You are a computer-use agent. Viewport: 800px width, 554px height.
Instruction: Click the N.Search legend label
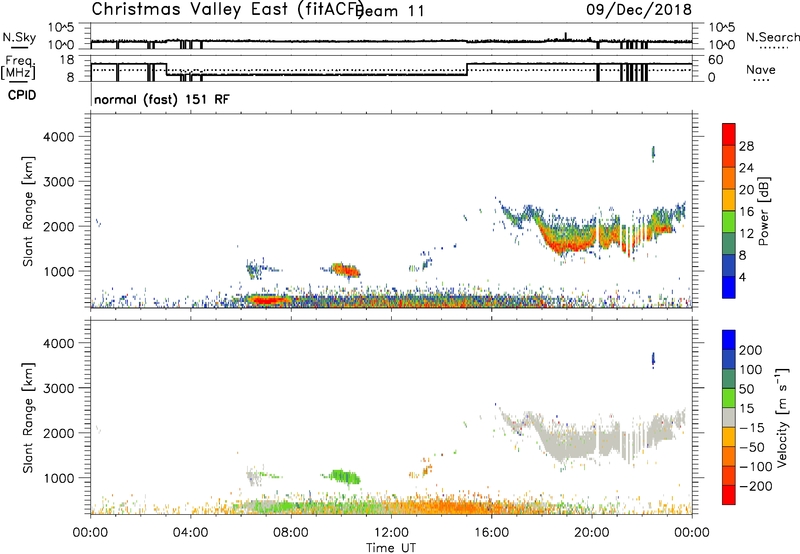pos(772,37)
